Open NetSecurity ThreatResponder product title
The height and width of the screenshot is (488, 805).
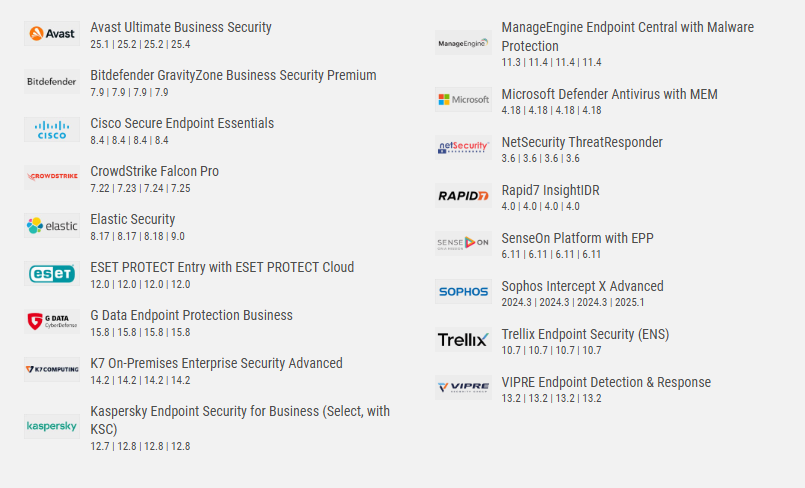click(582, 142)
